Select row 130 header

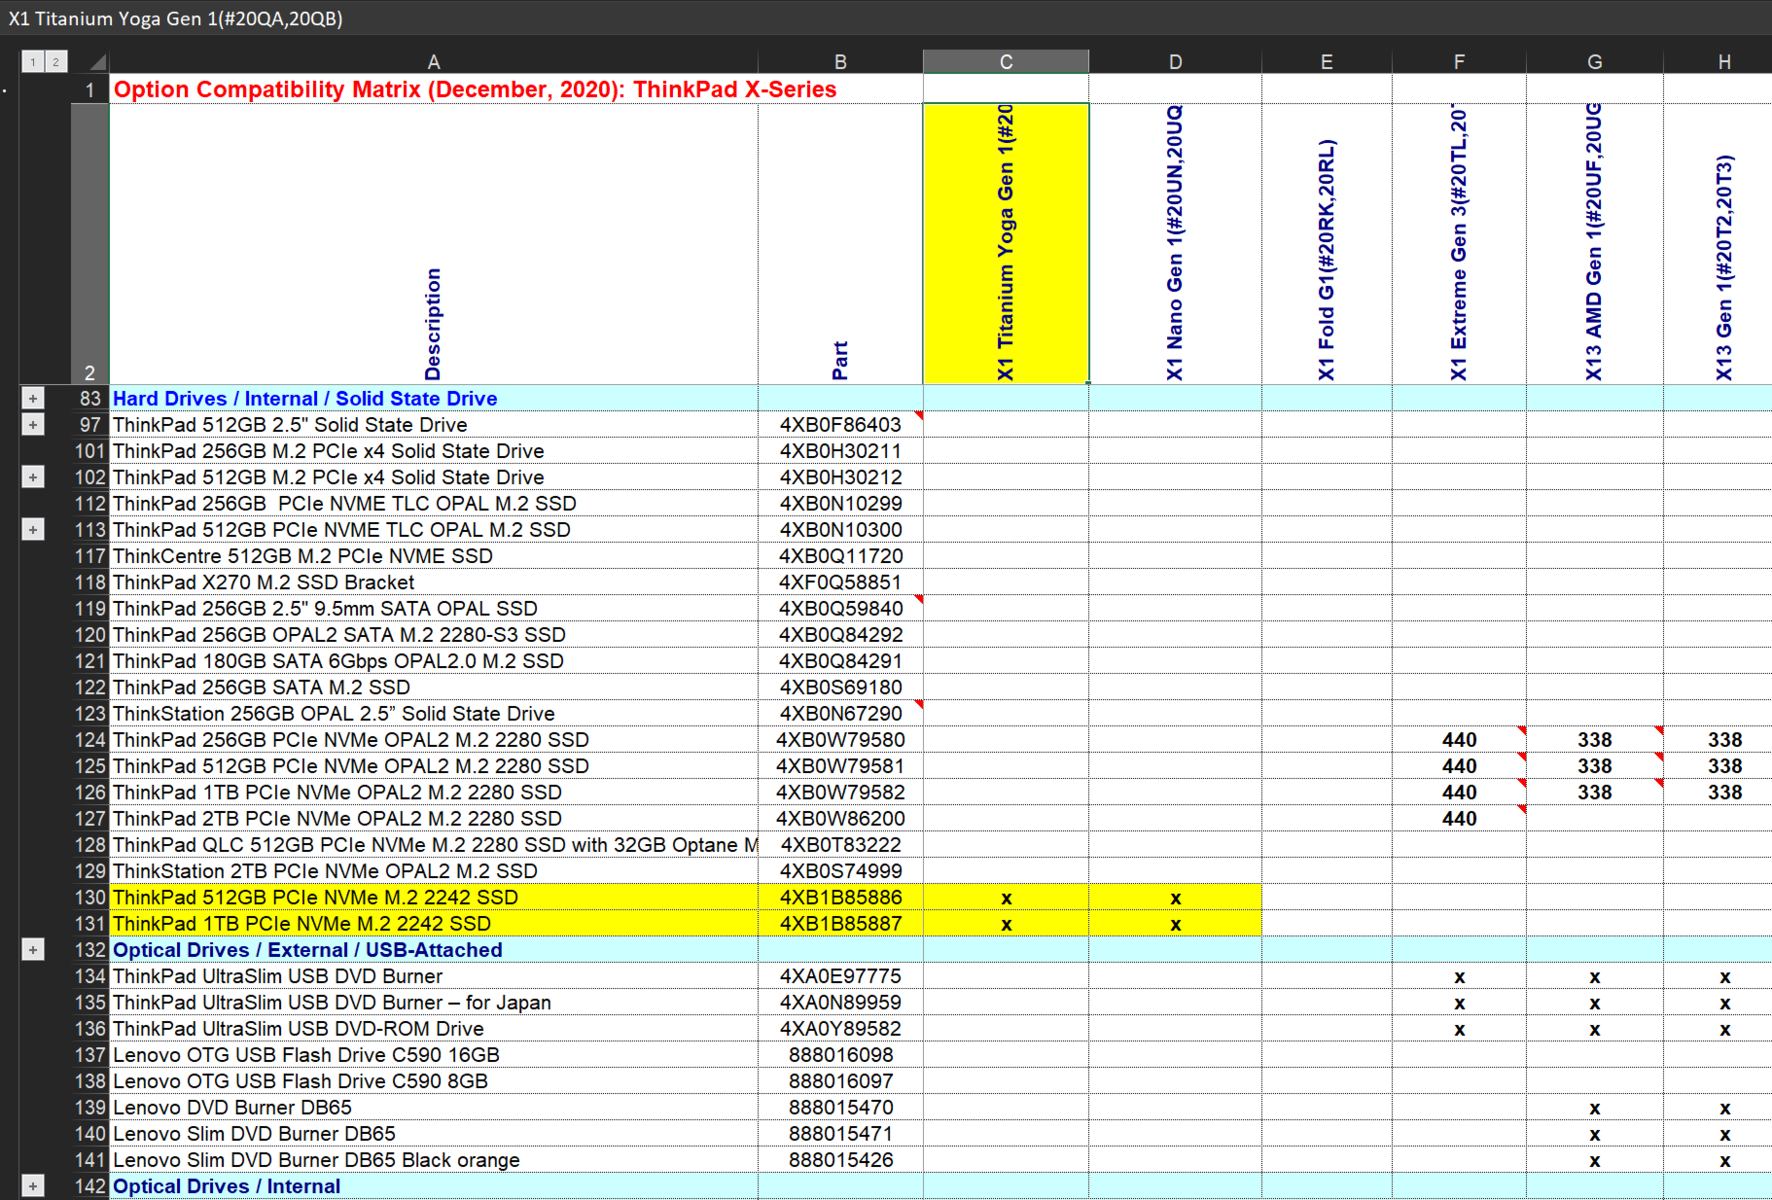pos(90,897)
